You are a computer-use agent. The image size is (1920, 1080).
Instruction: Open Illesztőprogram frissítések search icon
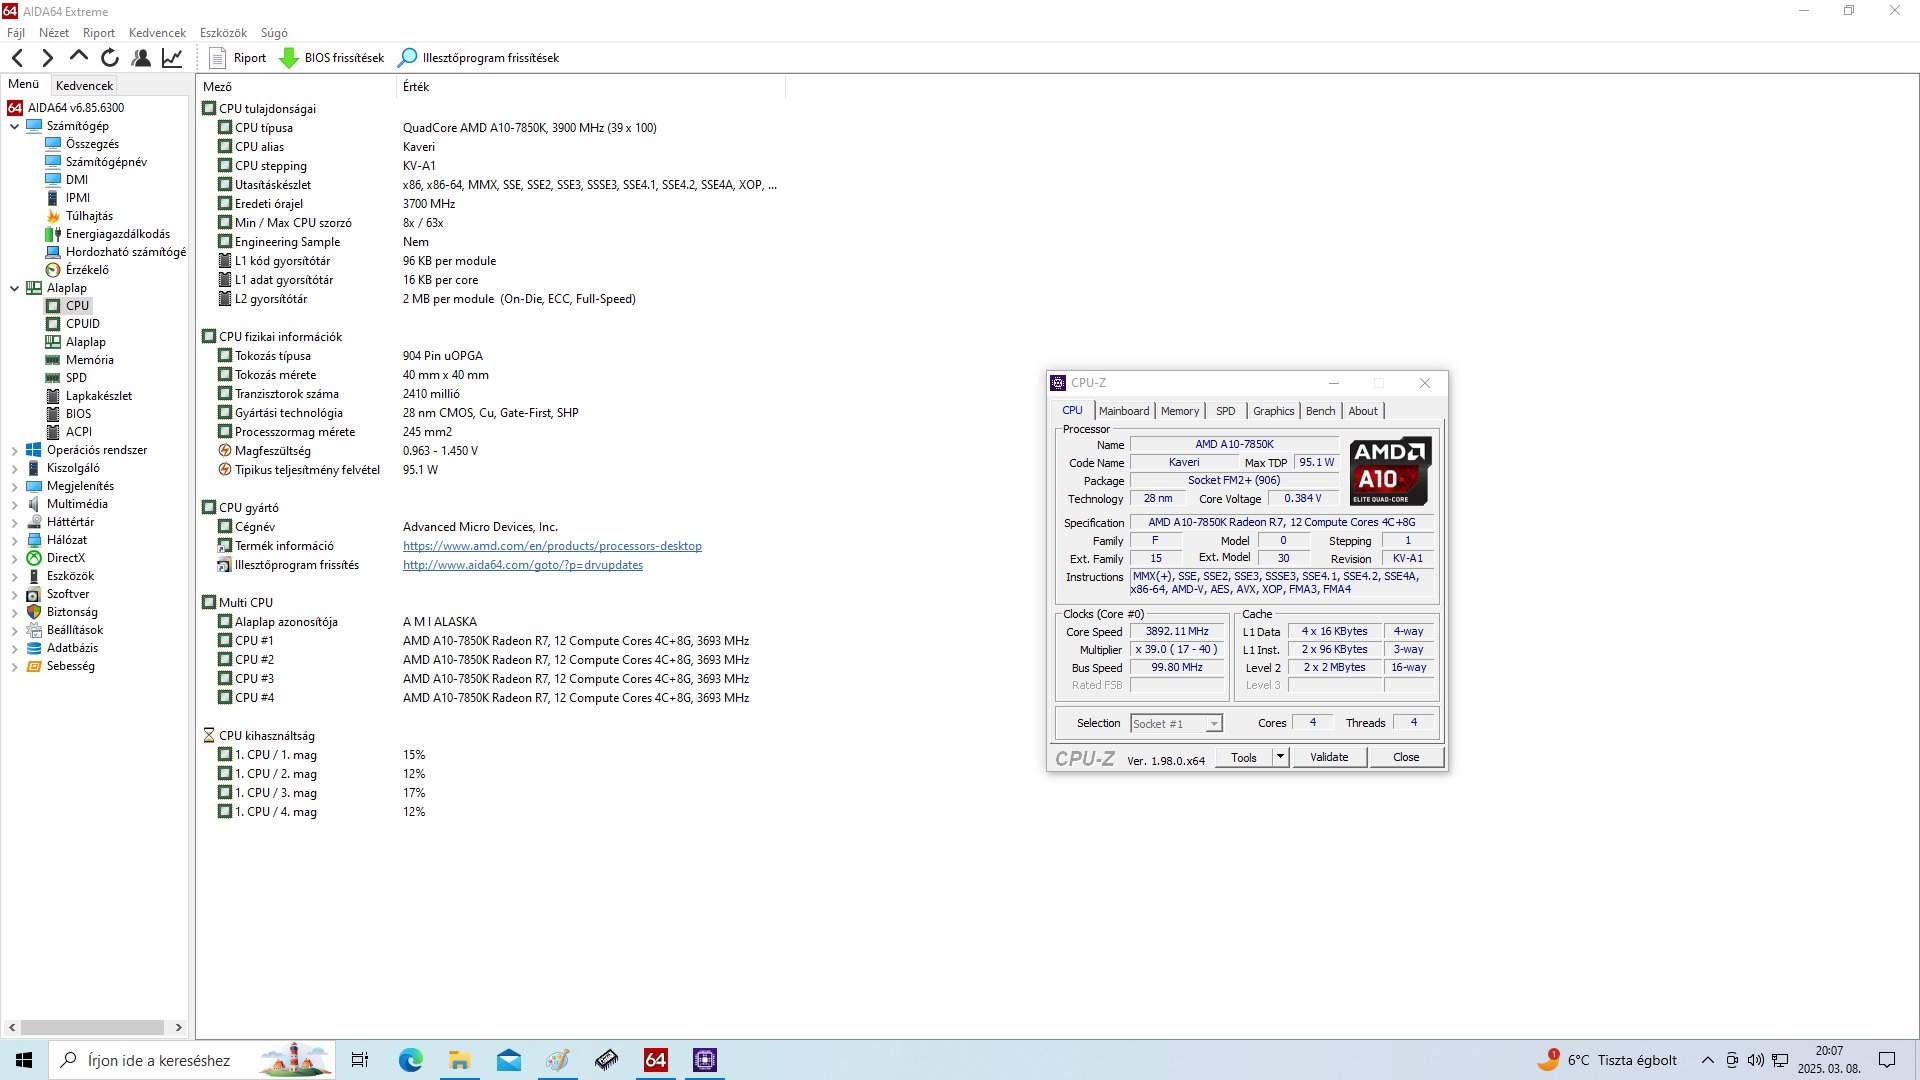pyautogui.click(x=407, y=58)
